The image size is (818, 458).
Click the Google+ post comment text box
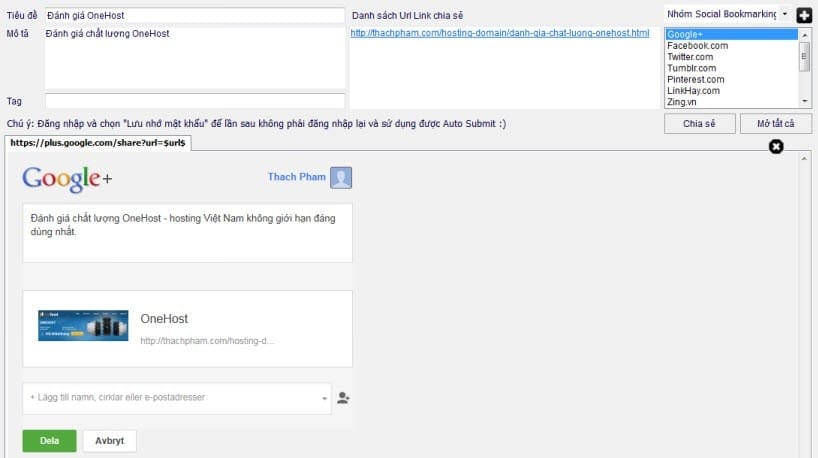pos(187,233)
